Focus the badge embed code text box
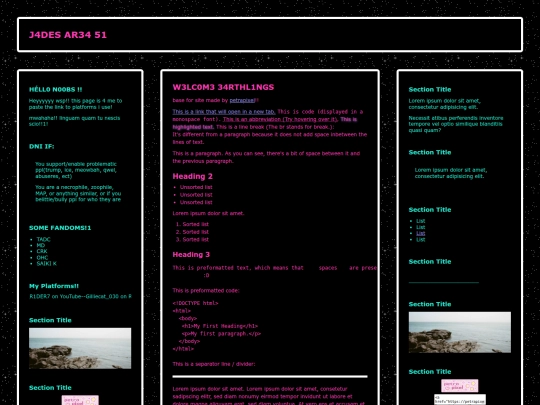The width and height of the screenshot is (540, 405). 459,399
